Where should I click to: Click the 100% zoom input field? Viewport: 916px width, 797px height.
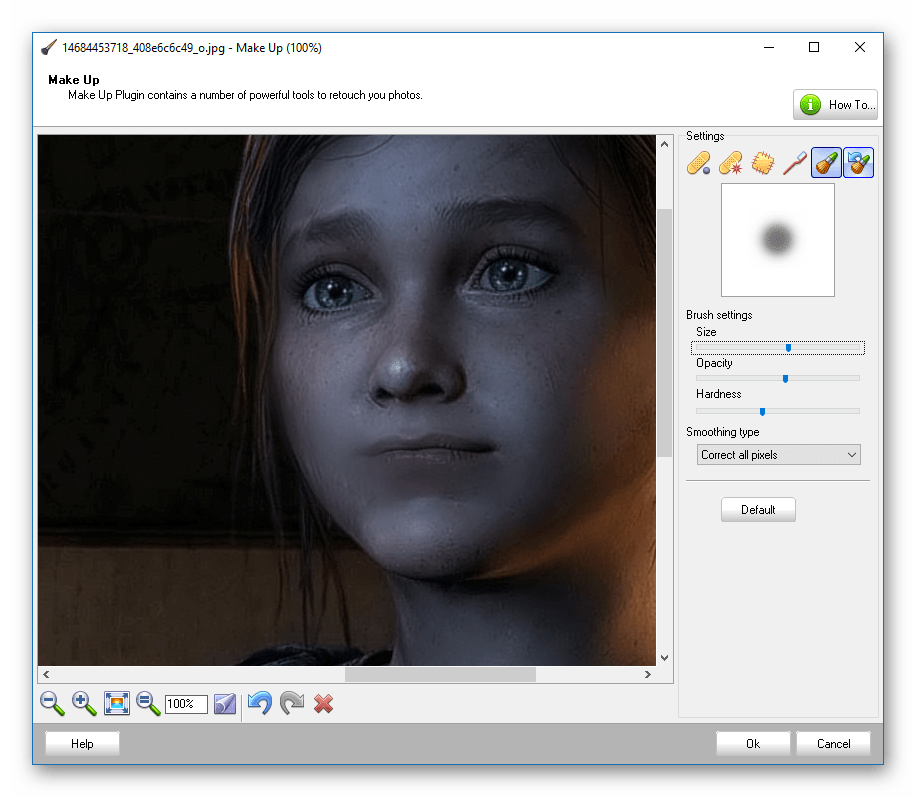point(186,704)
